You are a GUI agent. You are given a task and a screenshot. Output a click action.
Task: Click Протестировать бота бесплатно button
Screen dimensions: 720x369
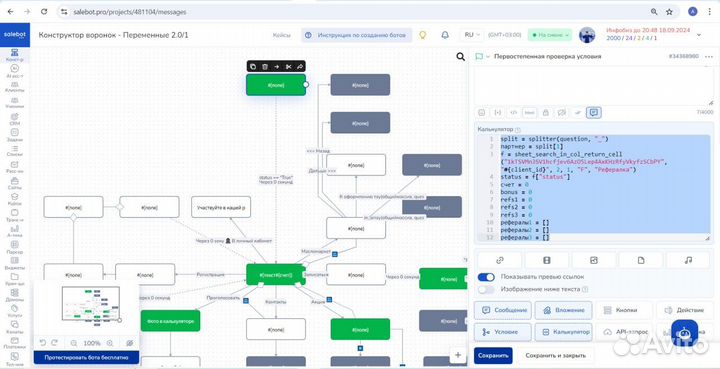(86, 357)
